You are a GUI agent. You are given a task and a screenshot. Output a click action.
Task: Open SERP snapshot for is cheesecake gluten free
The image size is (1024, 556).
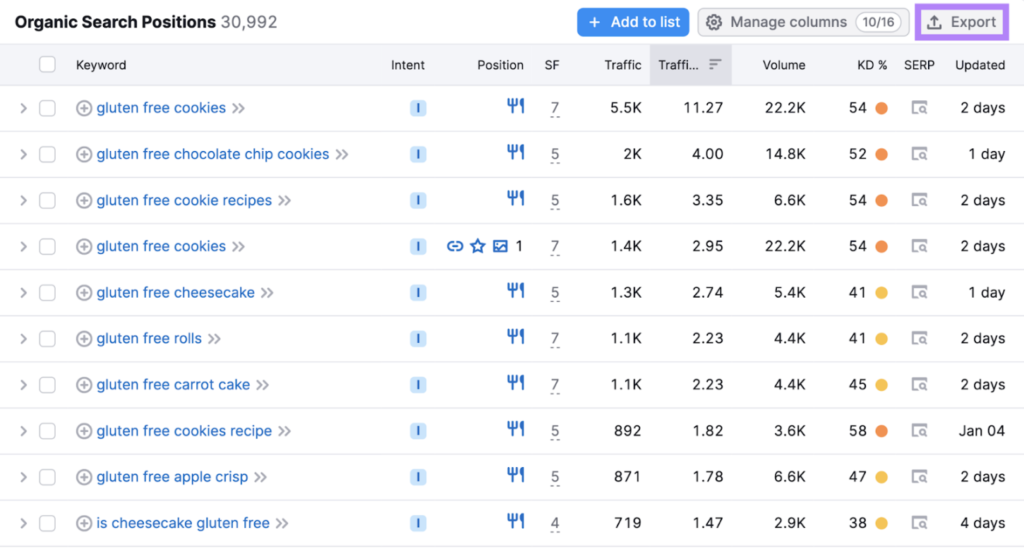[919, 523]
